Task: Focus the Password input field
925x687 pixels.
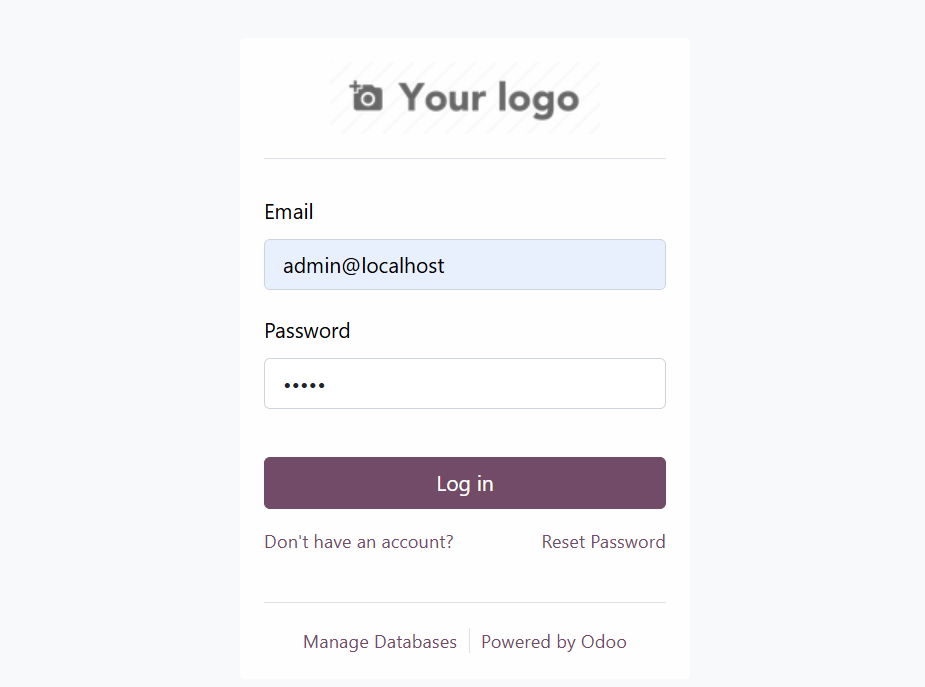Action: 464,383
